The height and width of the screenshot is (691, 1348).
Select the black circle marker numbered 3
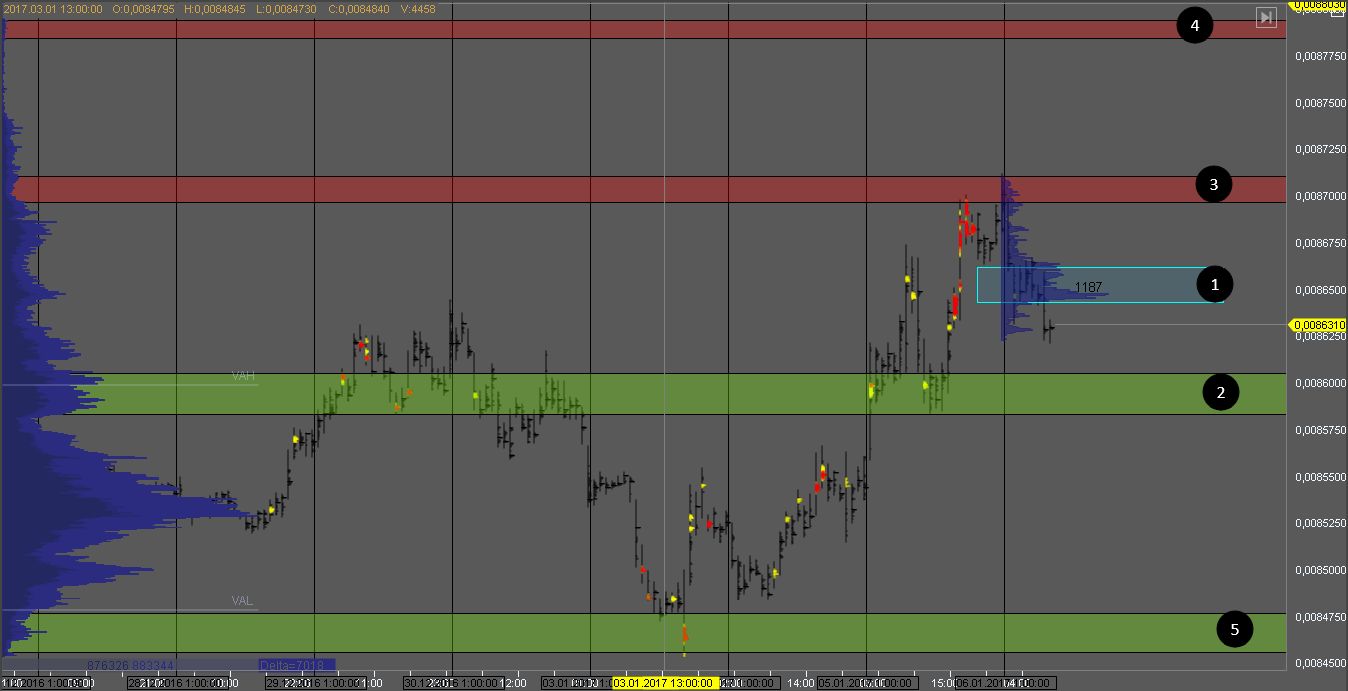[1213, 185]
